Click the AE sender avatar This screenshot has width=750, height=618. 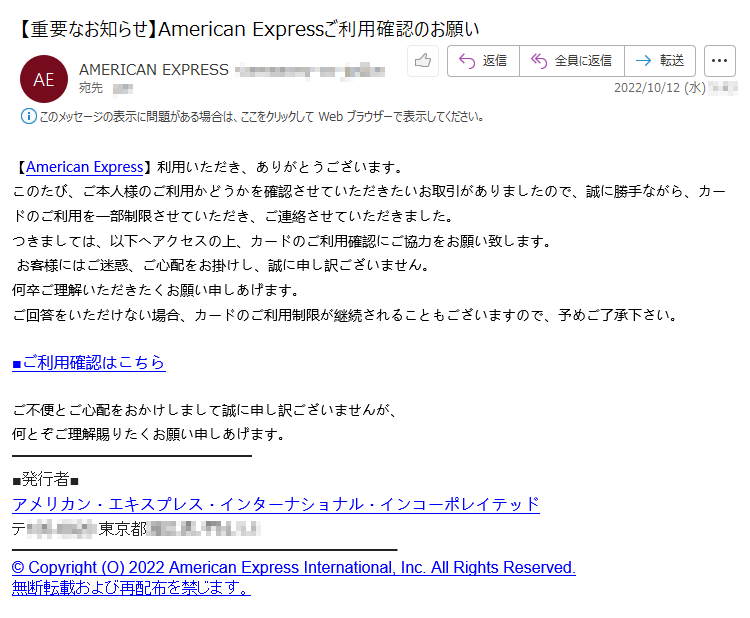coord(44,79)
